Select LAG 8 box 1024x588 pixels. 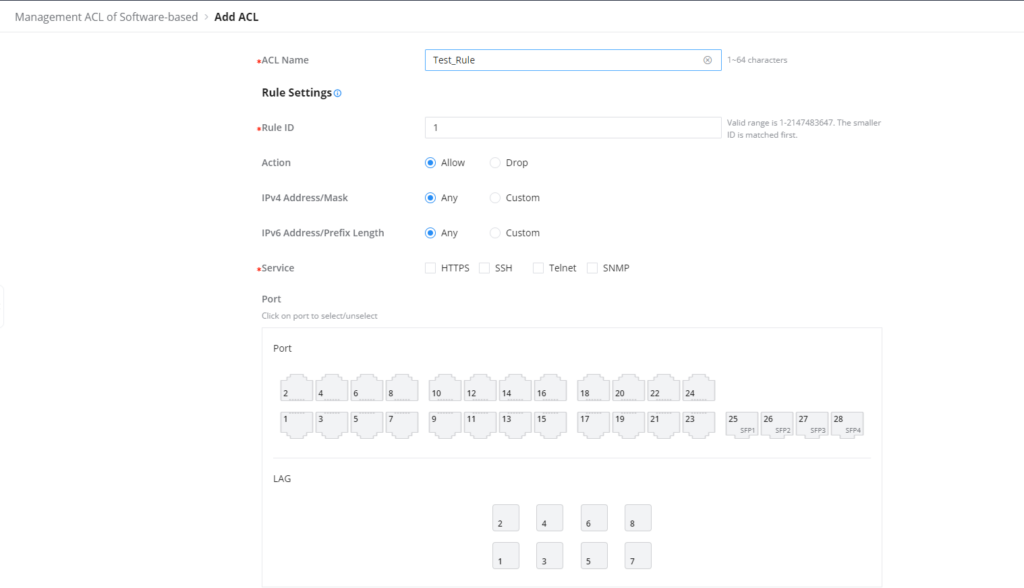(637, 517)
